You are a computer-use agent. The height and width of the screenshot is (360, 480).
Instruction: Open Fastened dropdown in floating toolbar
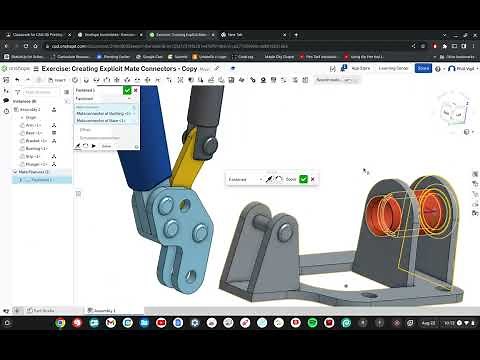(x=245, y=179)
